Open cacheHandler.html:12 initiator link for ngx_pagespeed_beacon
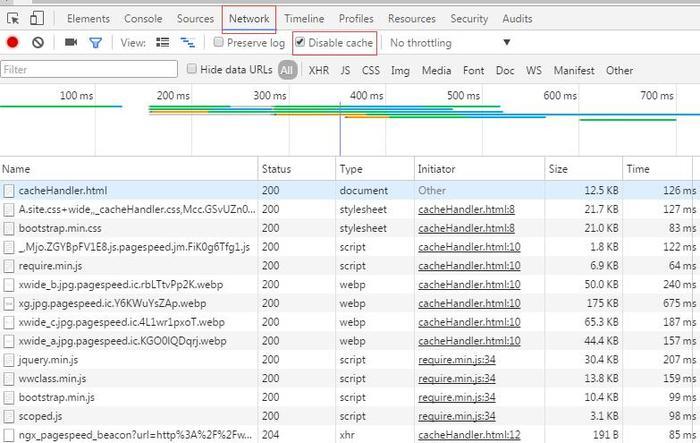This screenshot has height=443, width=700. click(x=469, y=435)
